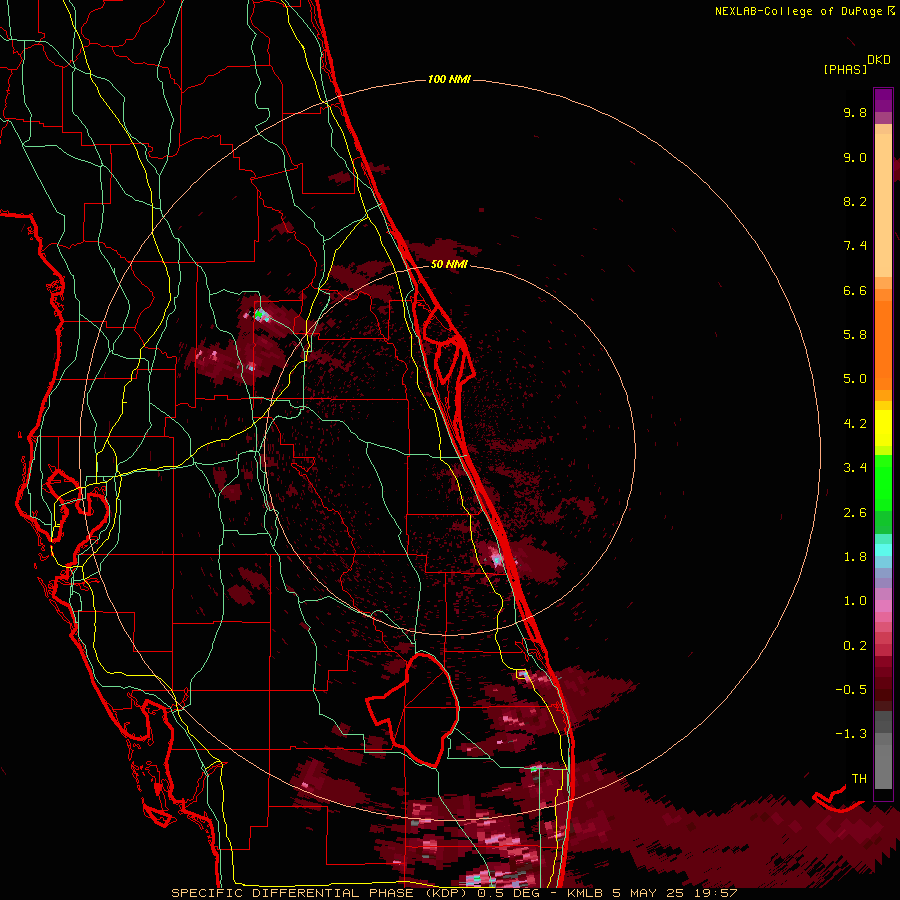Click the yellow segment of the color bar
This screenshot has height=900, width=900.
coord(883,427)
